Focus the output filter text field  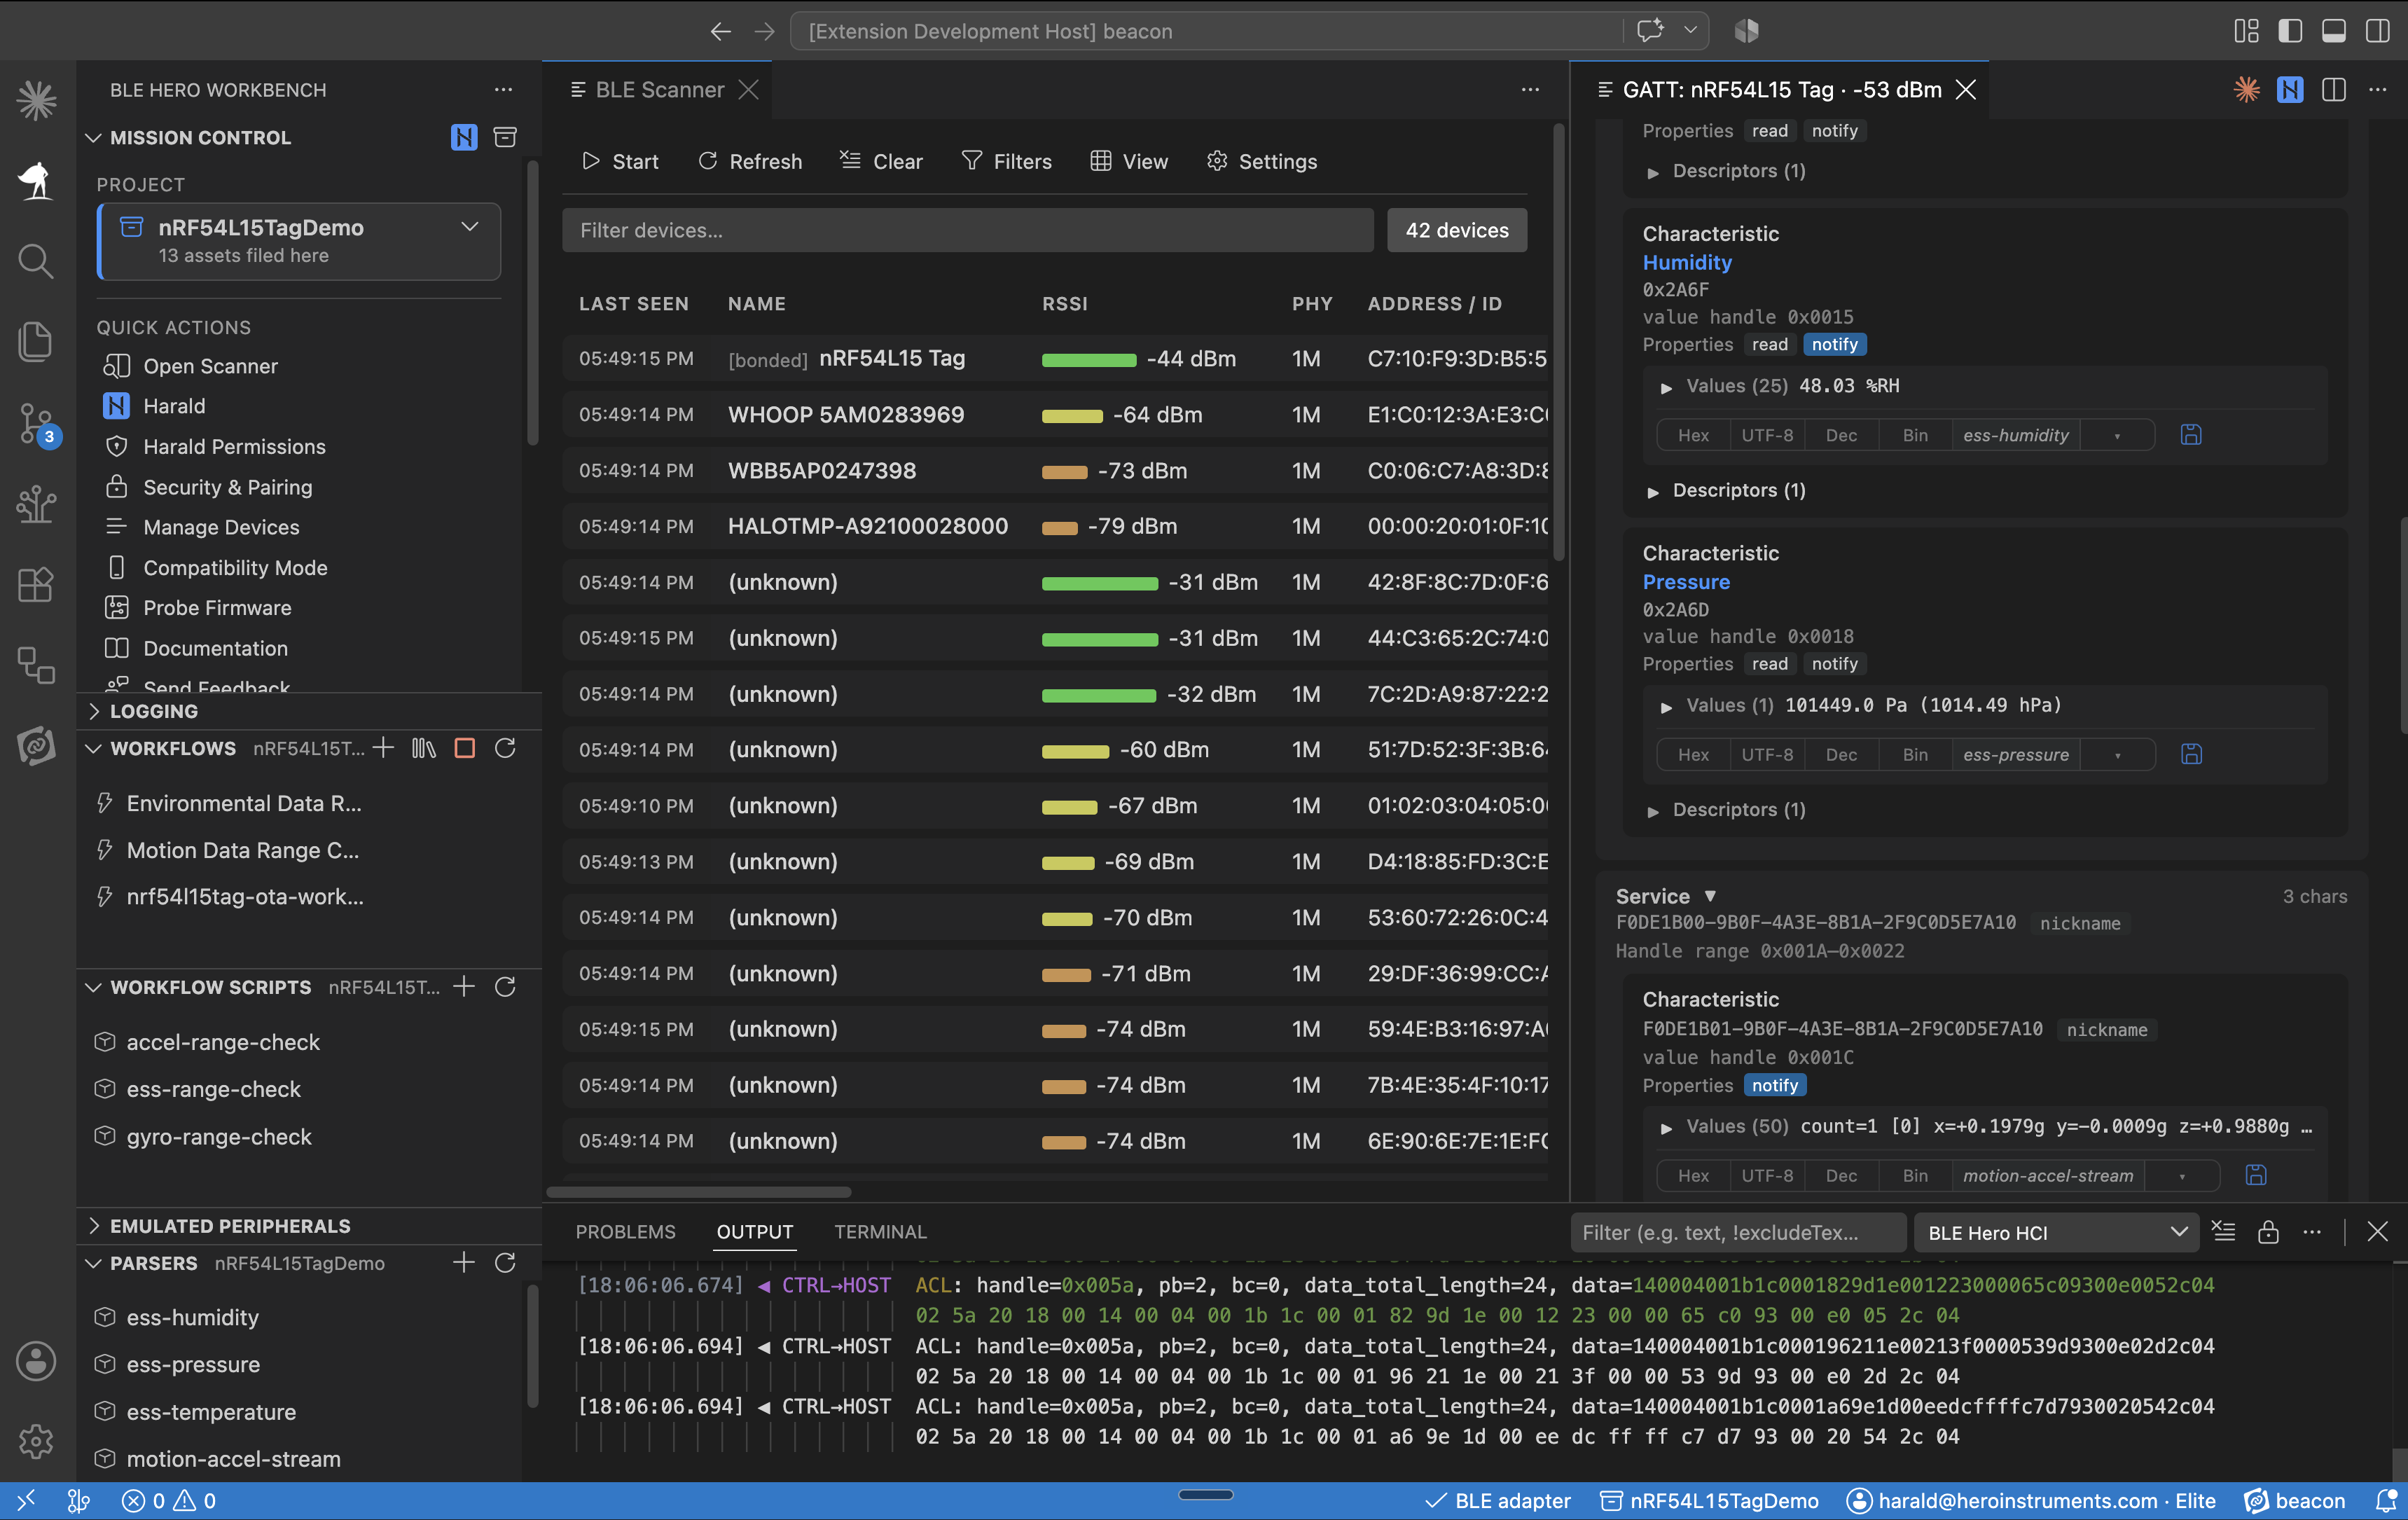(x=1738, y=1232)
